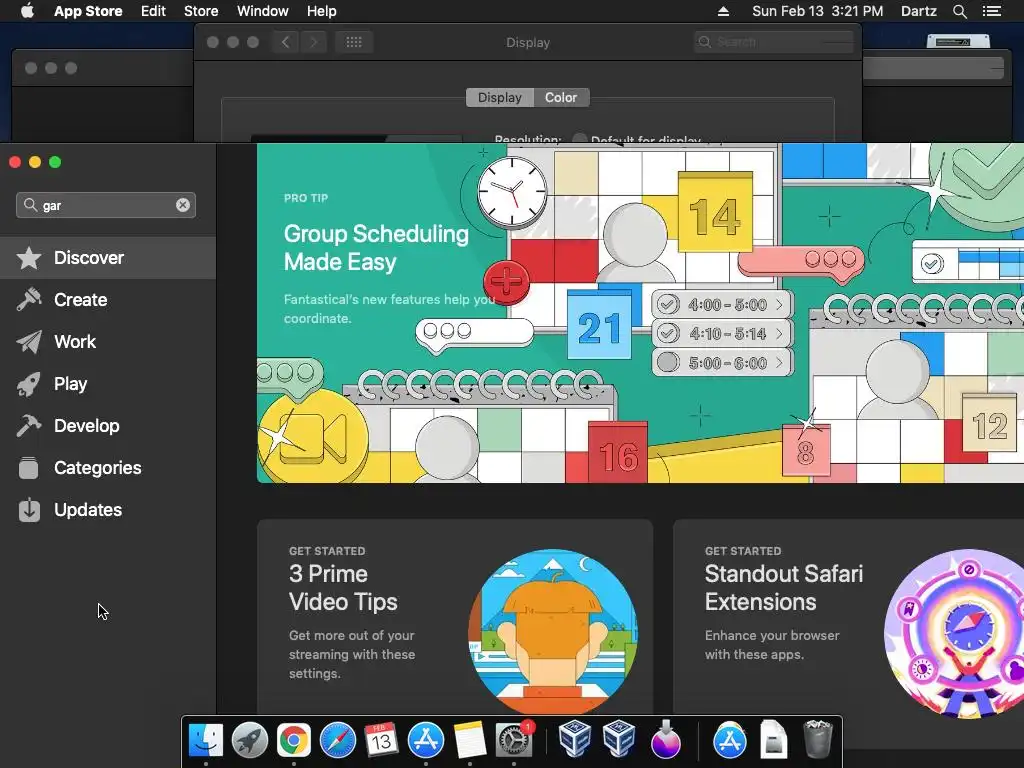1024x768 pixels.
Task: Open the Work section with paper plane icon
Action: (x=108, y=342)
